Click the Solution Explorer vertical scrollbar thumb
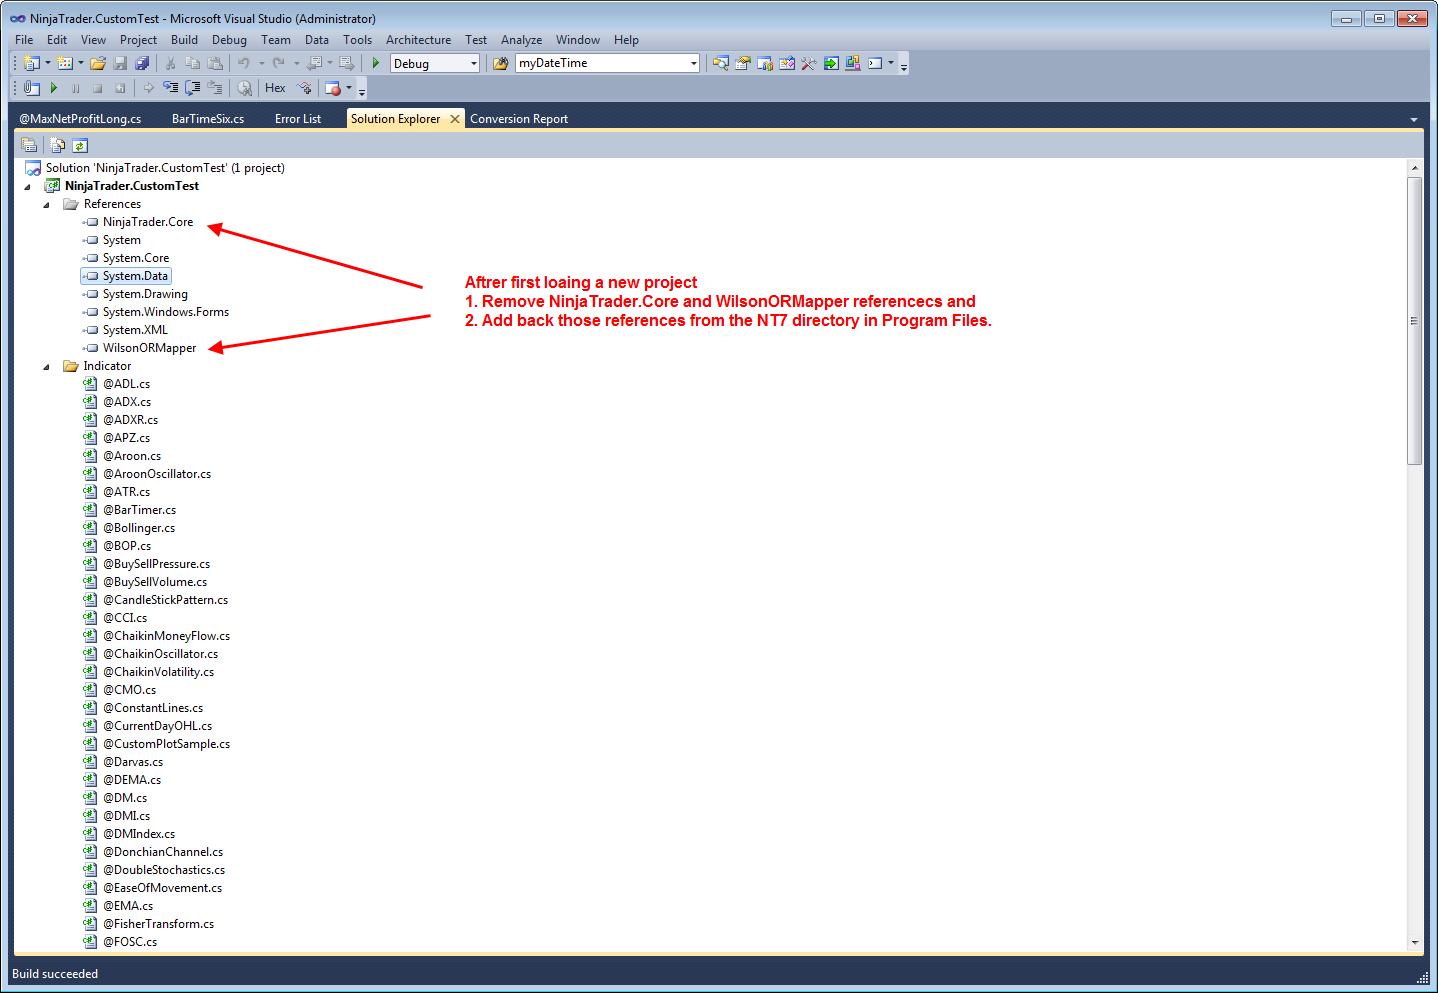Image resolution: width=1438 pixels, height=993 pixels. tap(1414, 320)
